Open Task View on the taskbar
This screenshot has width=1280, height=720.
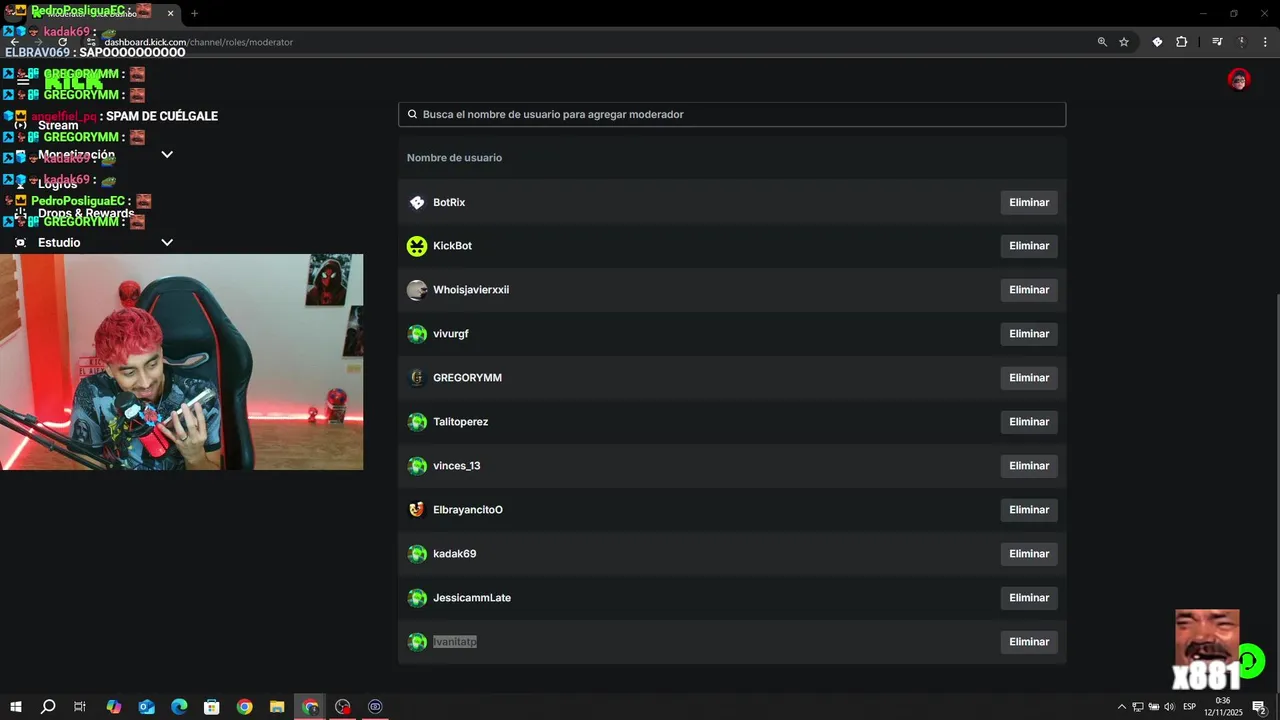click(80, 707)
